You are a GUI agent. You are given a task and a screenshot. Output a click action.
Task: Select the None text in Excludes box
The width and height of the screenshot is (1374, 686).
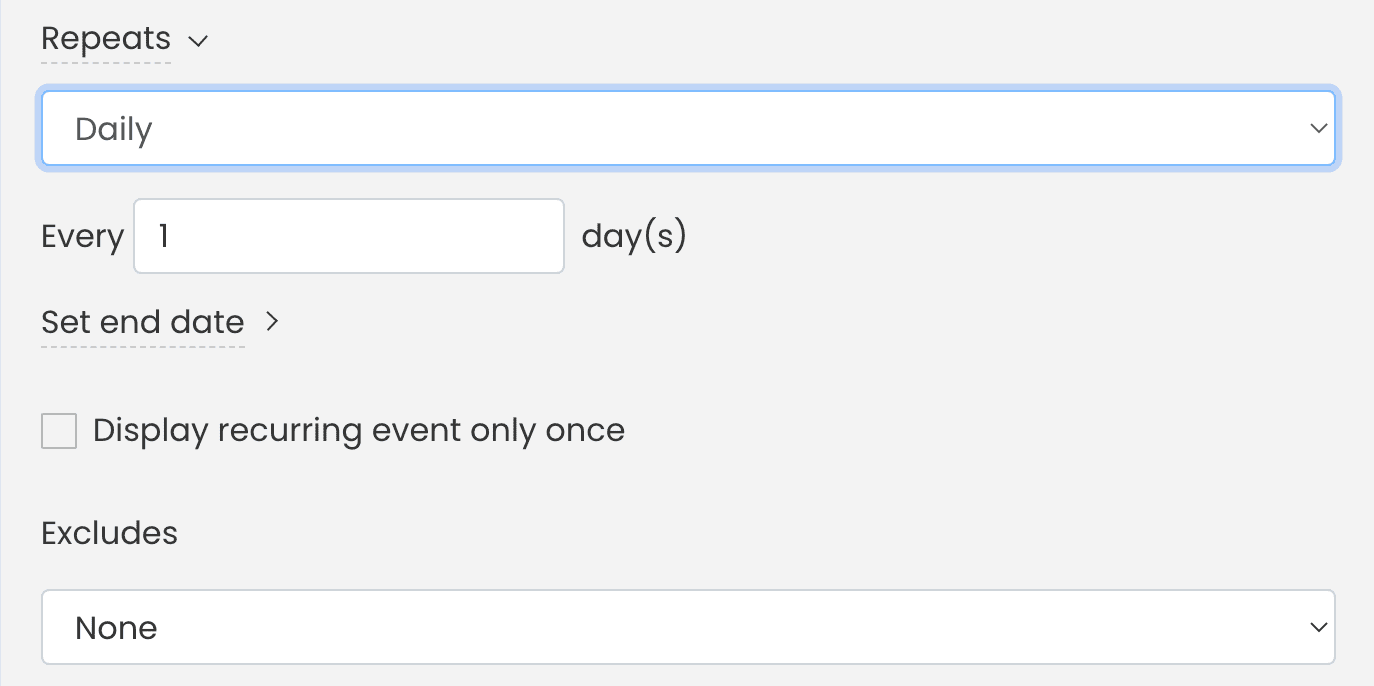pos(116,628)
